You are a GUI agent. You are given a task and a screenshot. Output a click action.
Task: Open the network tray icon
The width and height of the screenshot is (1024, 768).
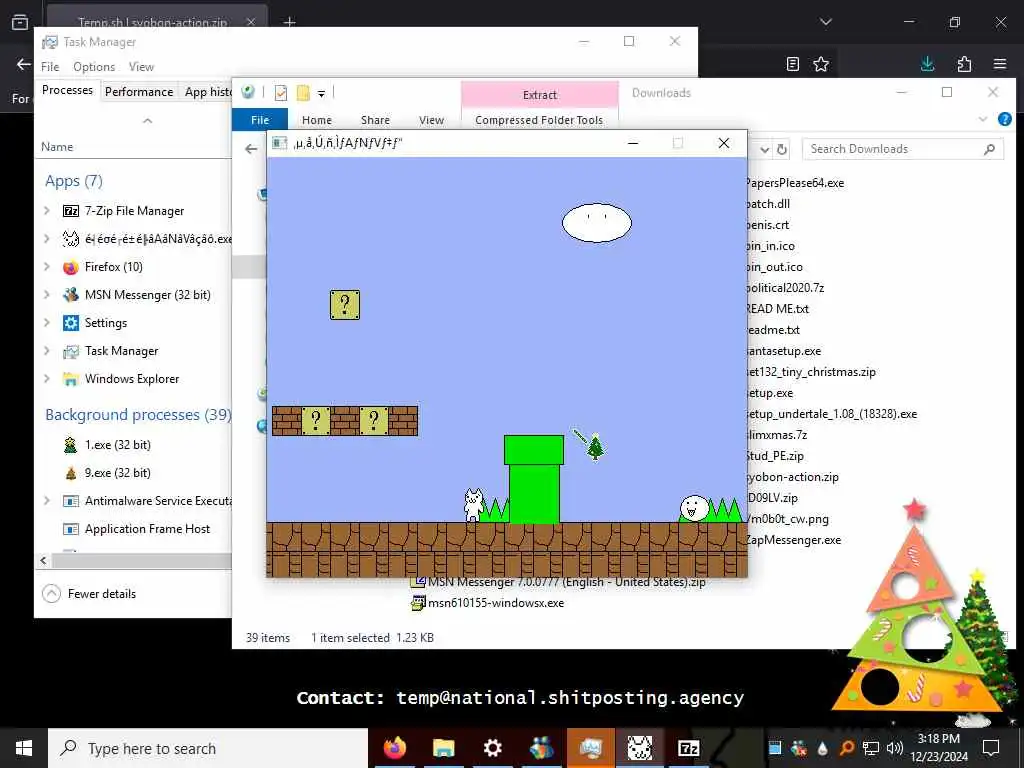tap(871, 748)
